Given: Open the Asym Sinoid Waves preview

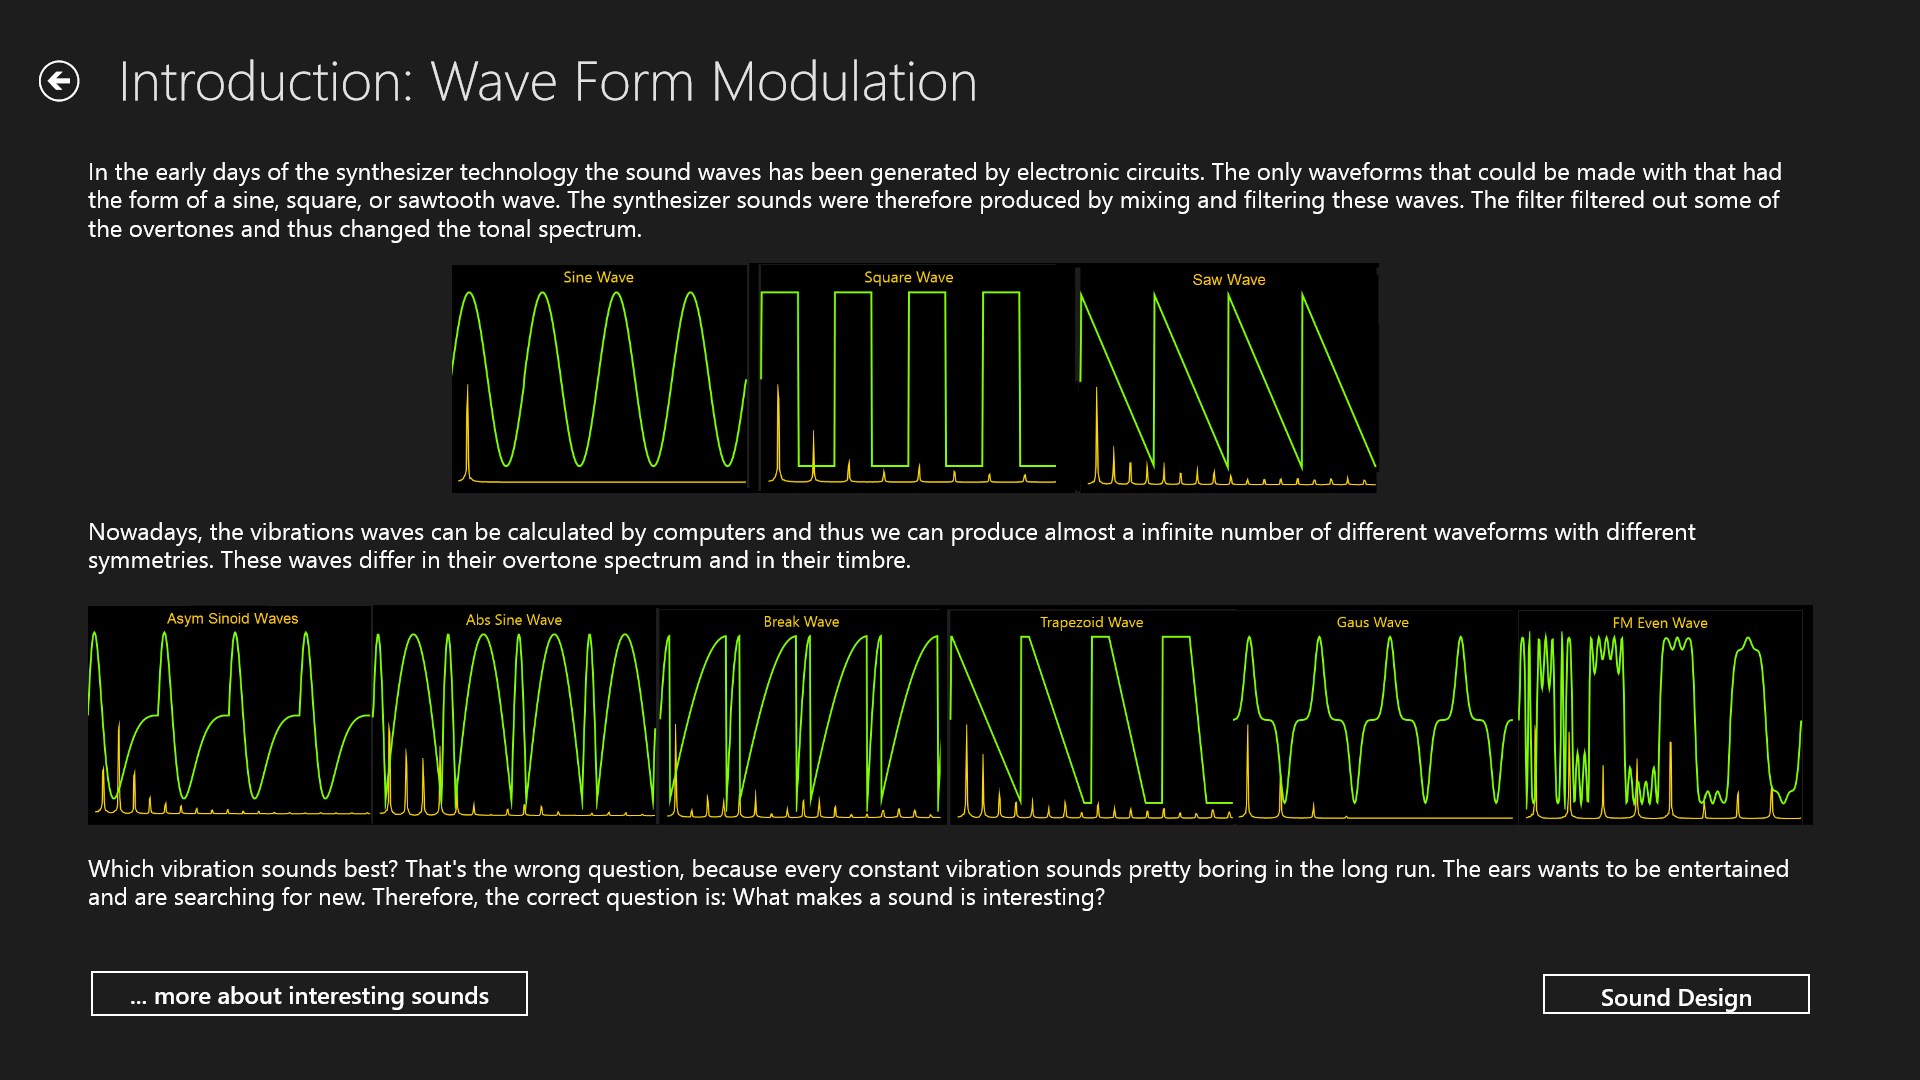Looking at the screenshot, I should pyautogui.click(x=230, y=715).
